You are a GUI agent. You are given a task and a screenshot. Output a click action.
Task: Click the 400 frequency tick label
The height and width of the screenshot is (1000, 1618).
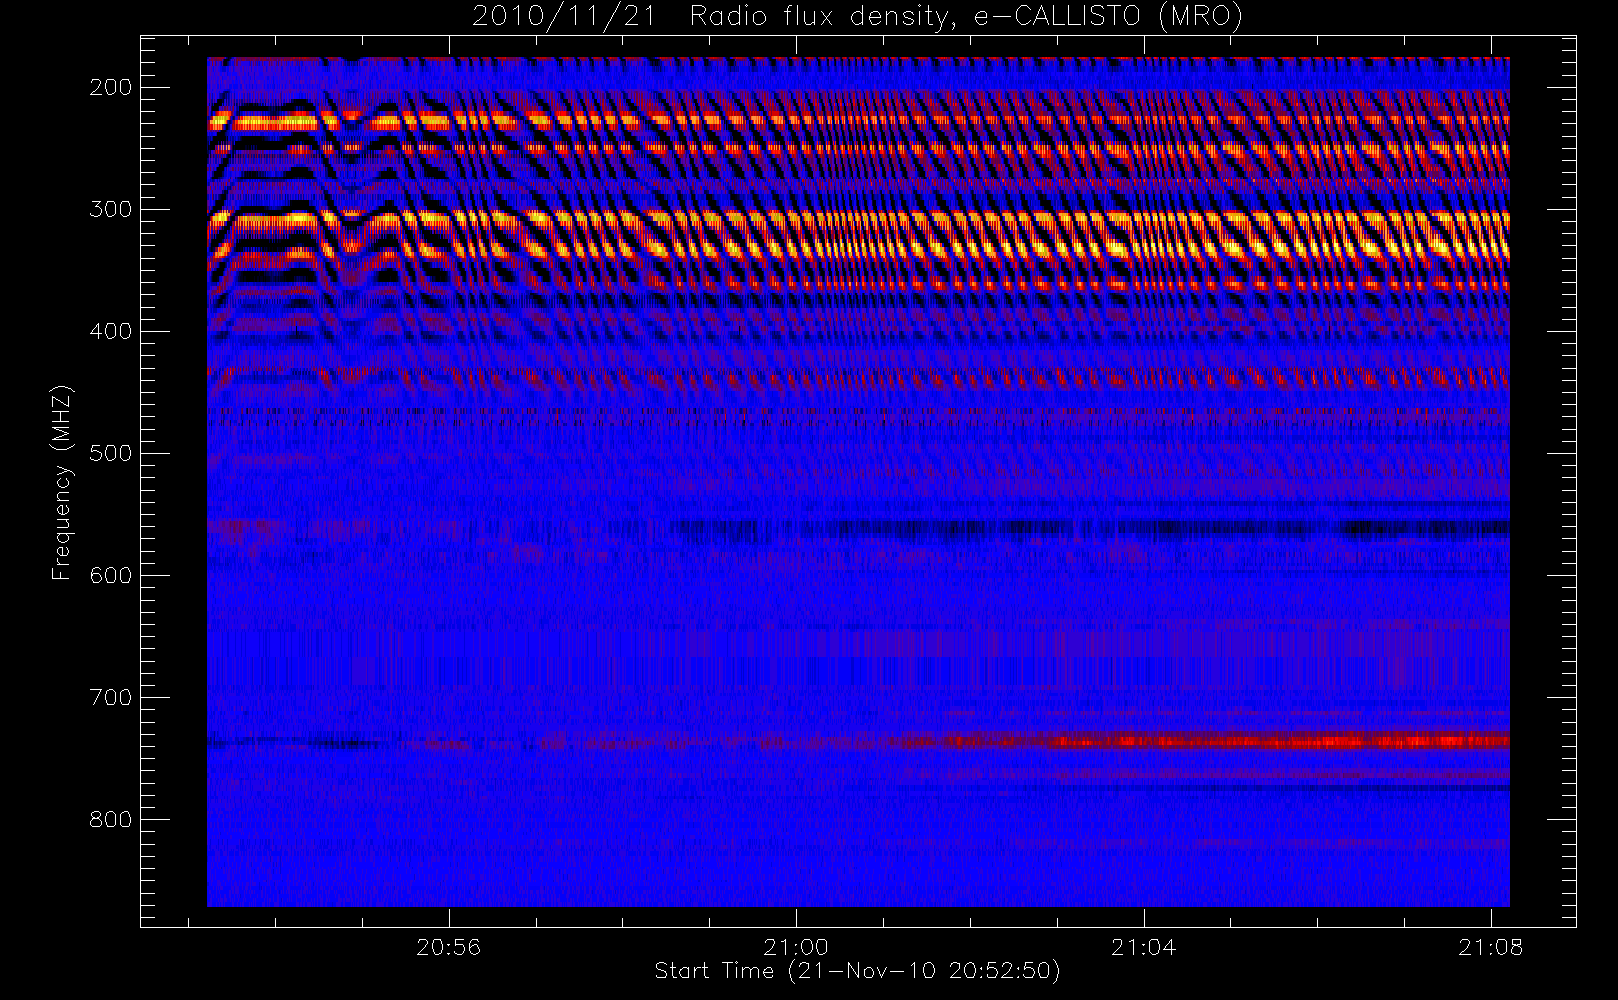[110, 331]
